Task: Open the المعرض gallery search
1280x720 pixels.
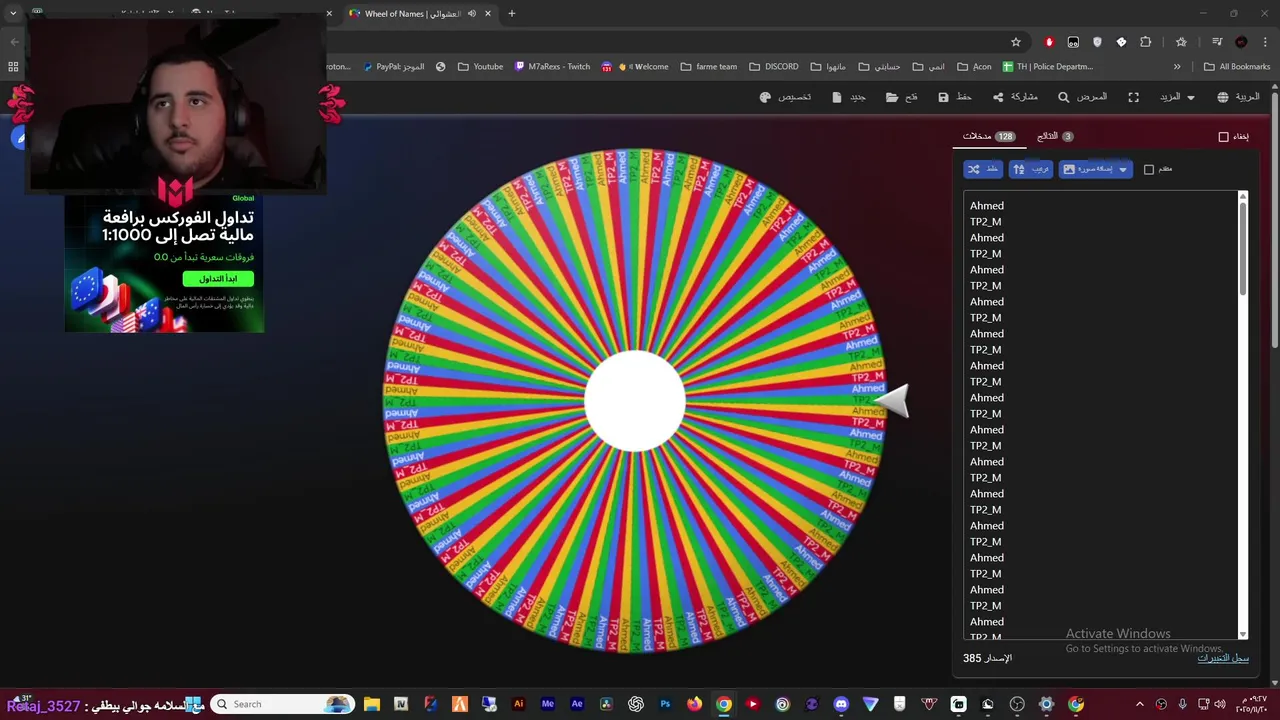Action: [1082, 97]
